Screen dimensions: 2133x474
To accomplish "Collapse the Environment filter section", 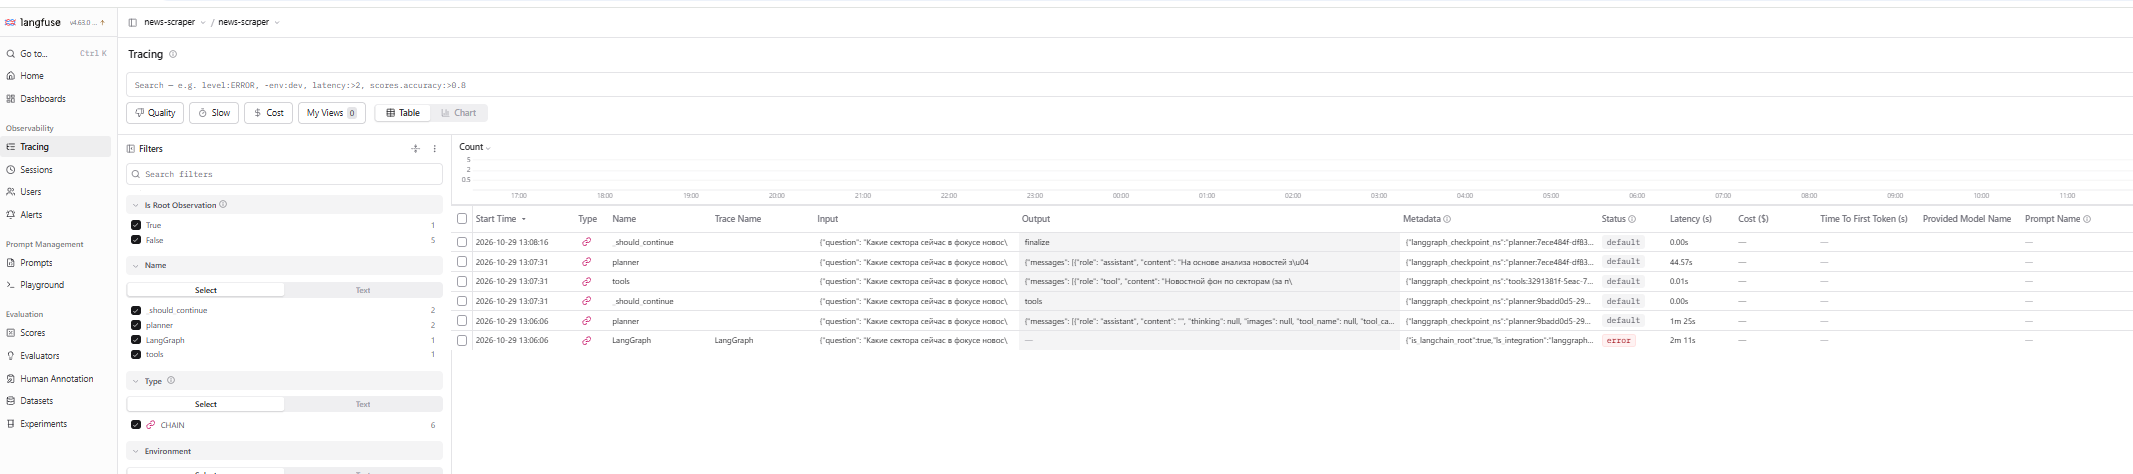I will [285, 451].
